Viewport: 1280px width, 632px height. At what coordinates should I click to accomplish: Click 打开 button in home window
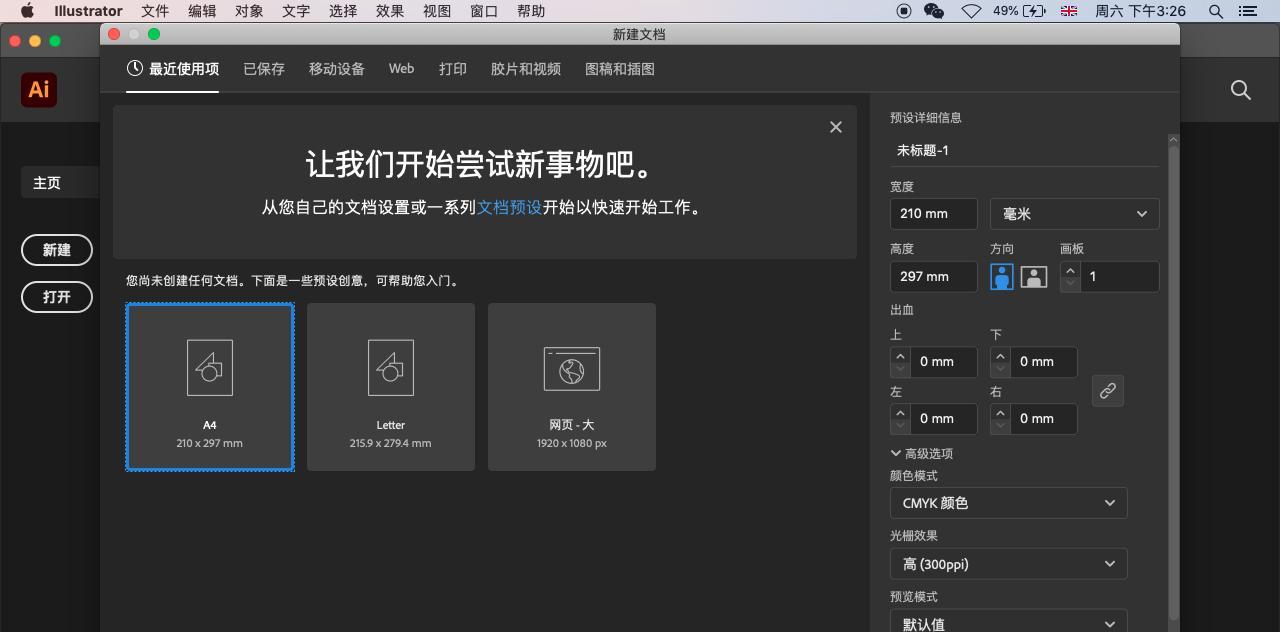tap(57, 297)
